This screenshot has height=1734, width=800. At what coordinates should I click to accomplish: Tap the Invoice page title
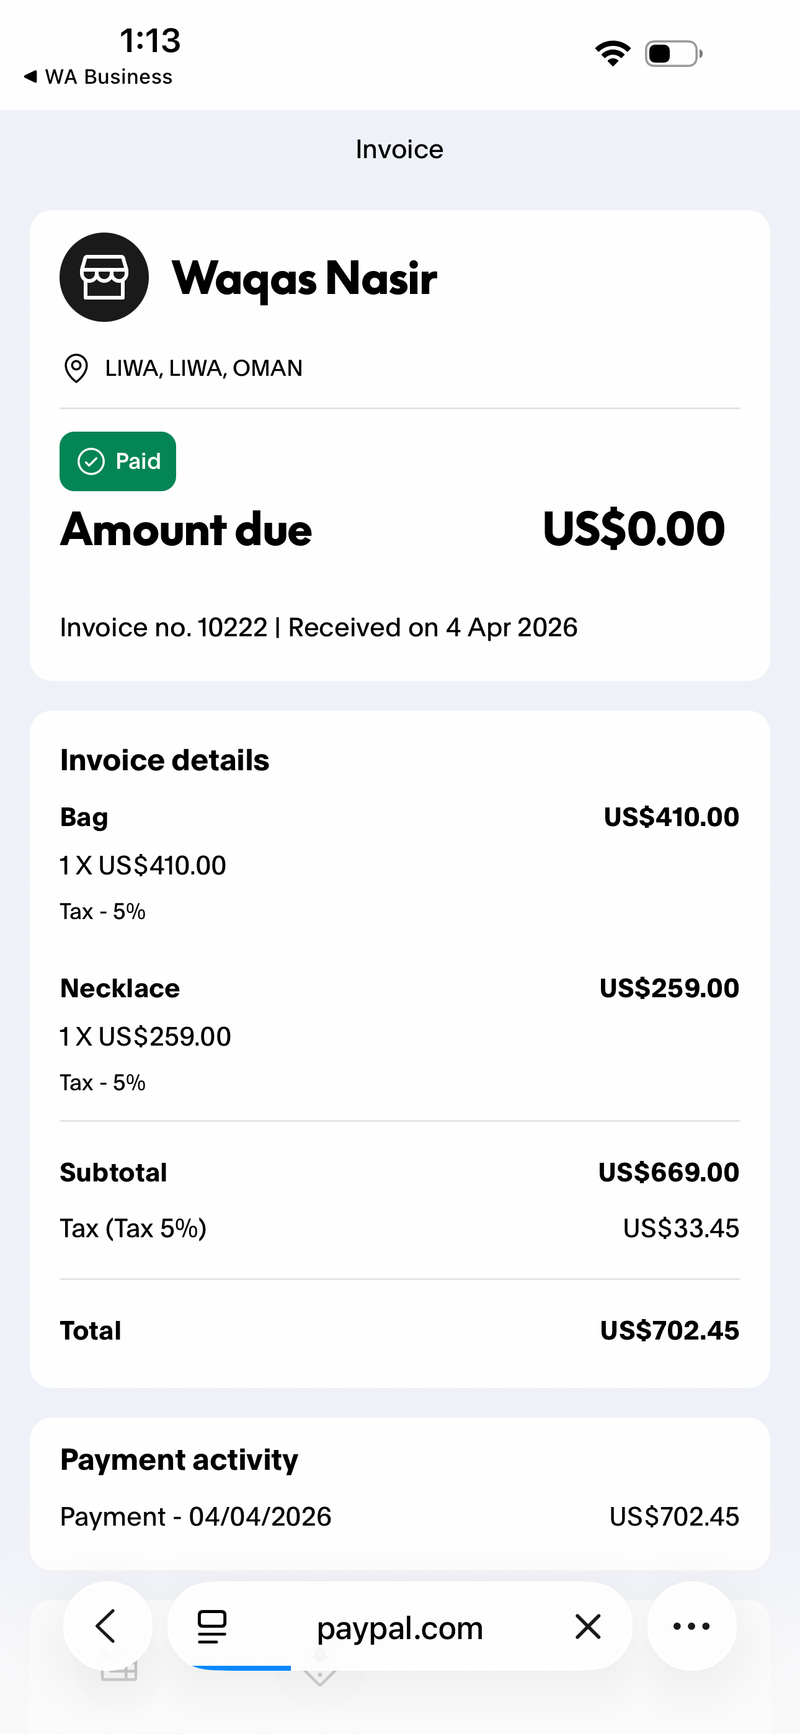click(399, 149)
